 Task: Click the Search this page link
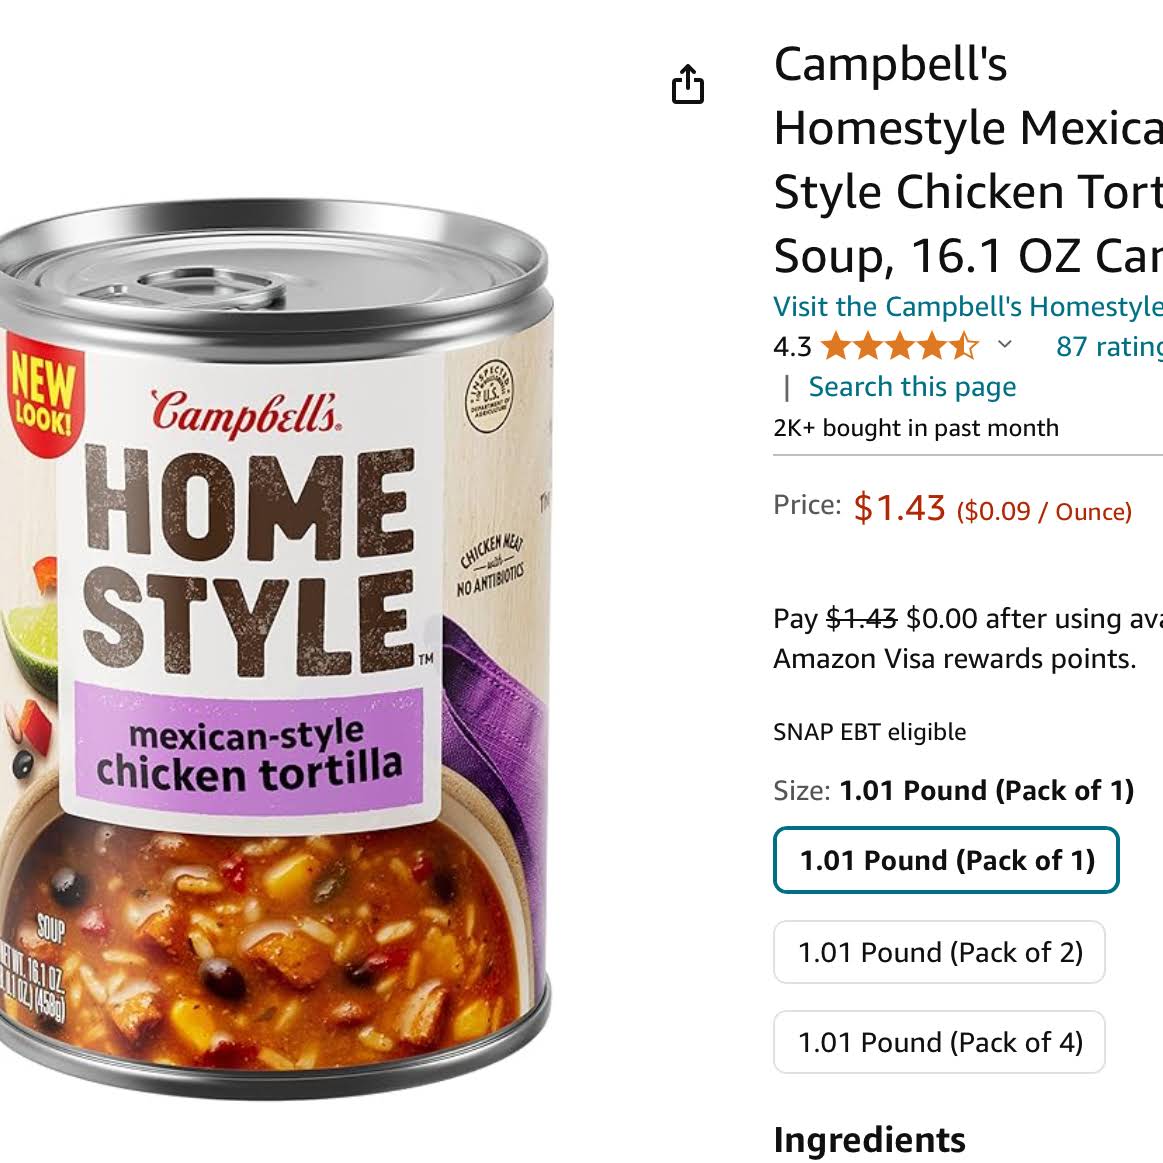pyautogui.click(x=912, y=386)
